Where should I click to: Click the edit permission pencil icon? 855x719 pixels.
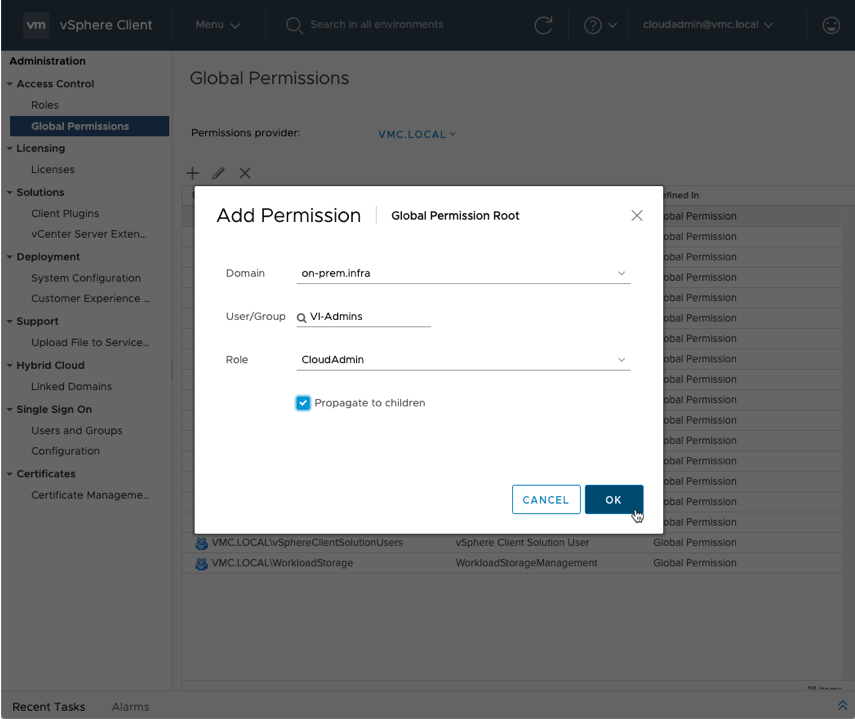[x=219, y=173]
